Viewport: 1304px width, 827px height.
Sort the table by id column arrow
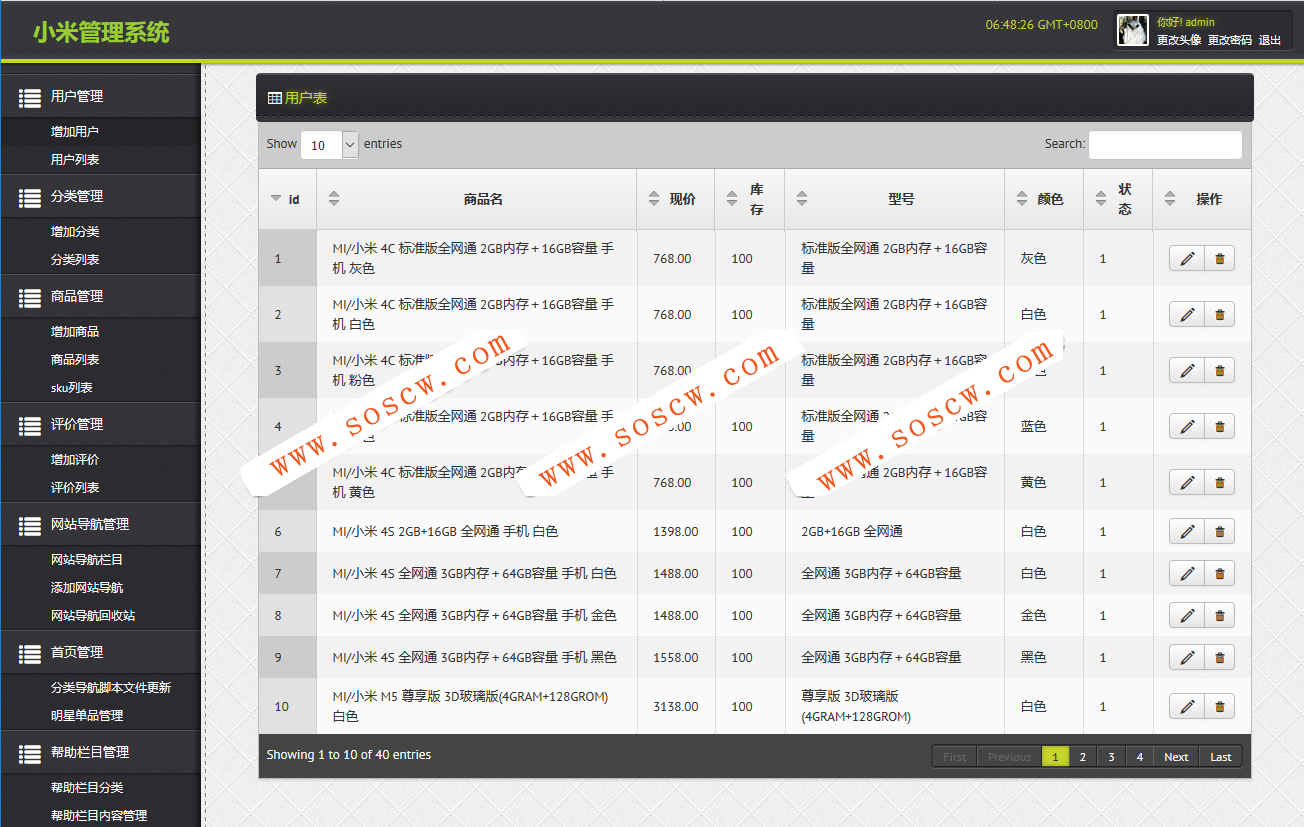276,199
